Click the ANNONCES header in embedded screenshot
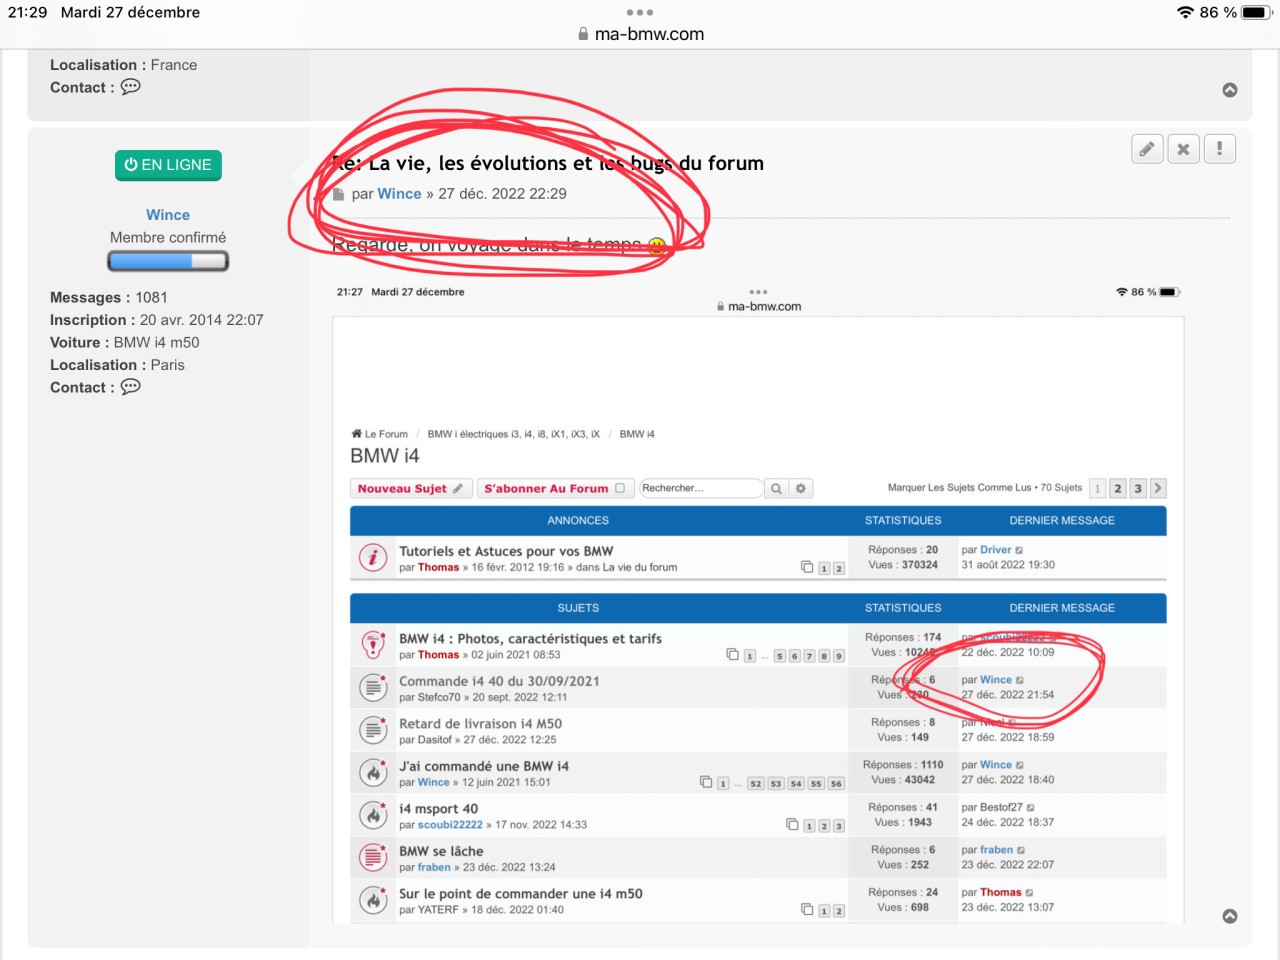The image size is (1280, 960). (578, 521)
